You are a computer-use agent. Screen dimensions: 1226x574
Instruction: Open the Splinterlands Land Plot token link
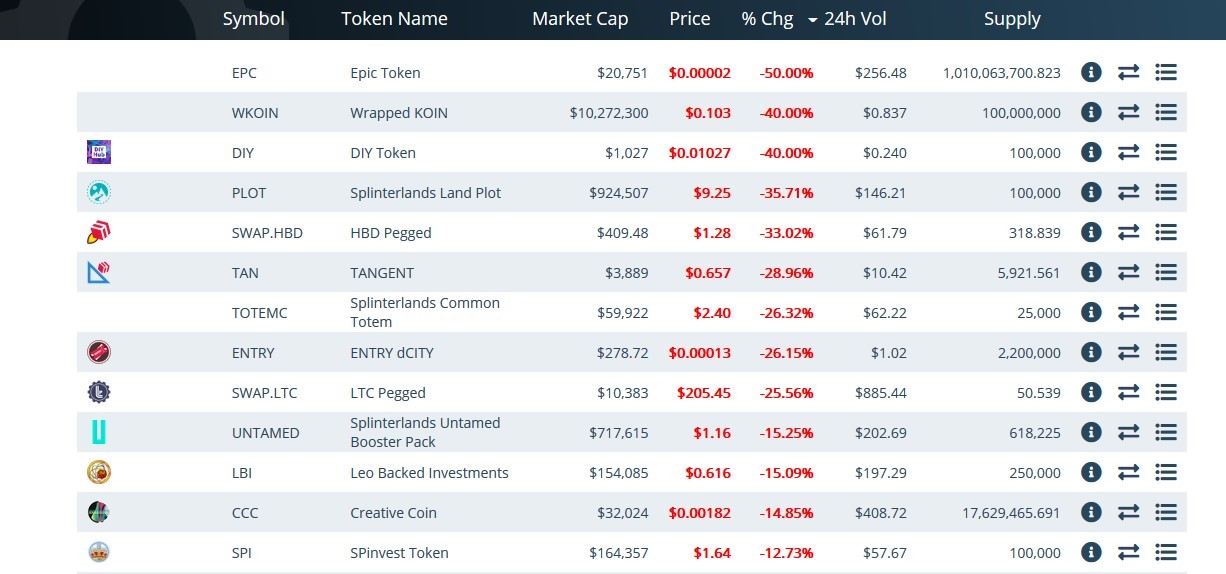[x=425, y=192]
